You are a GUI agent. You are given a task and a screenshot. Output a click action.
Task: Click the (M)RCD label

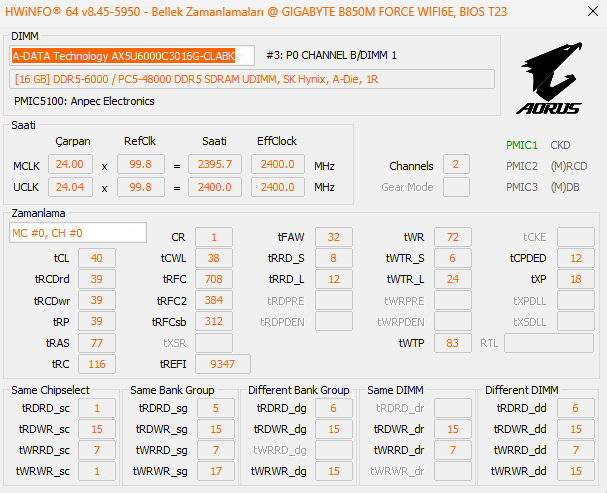coord(569,166)
